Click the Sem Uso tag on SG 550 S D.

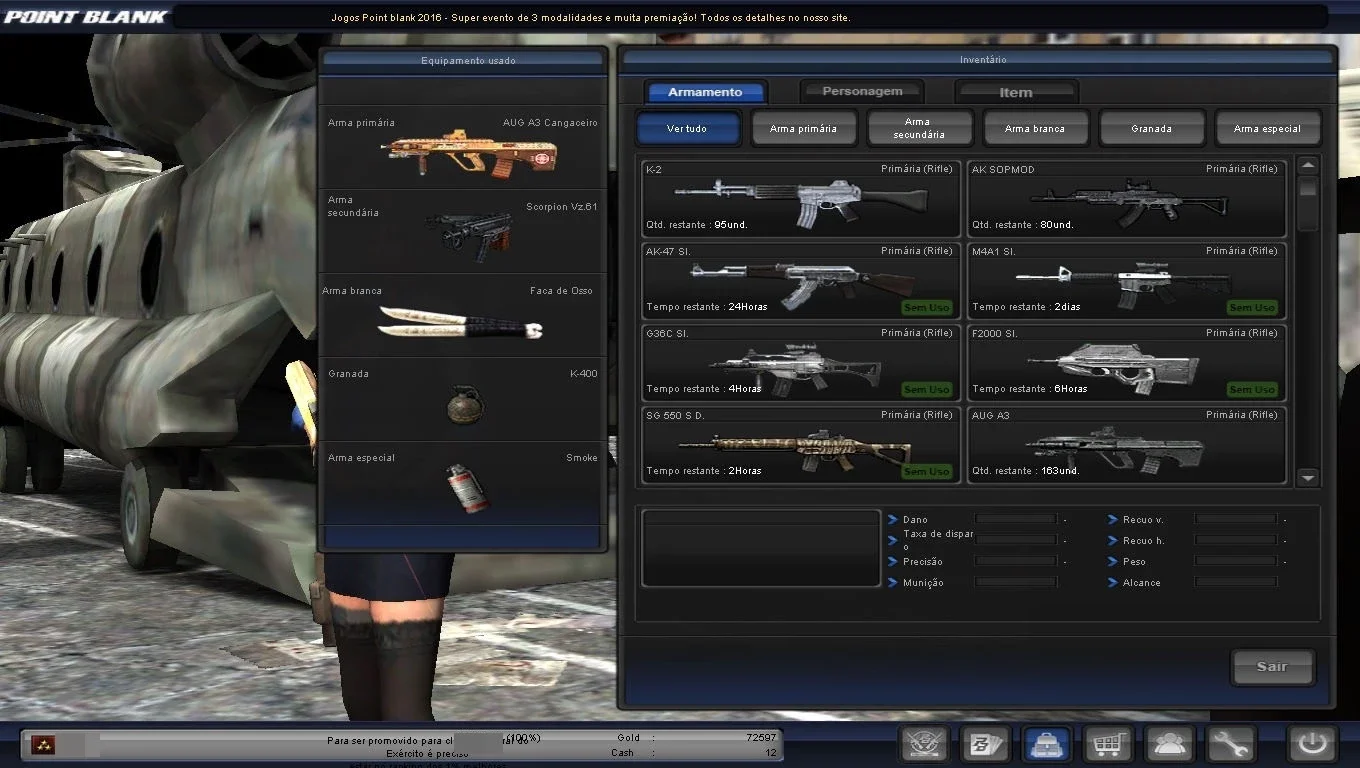(927, 471)
